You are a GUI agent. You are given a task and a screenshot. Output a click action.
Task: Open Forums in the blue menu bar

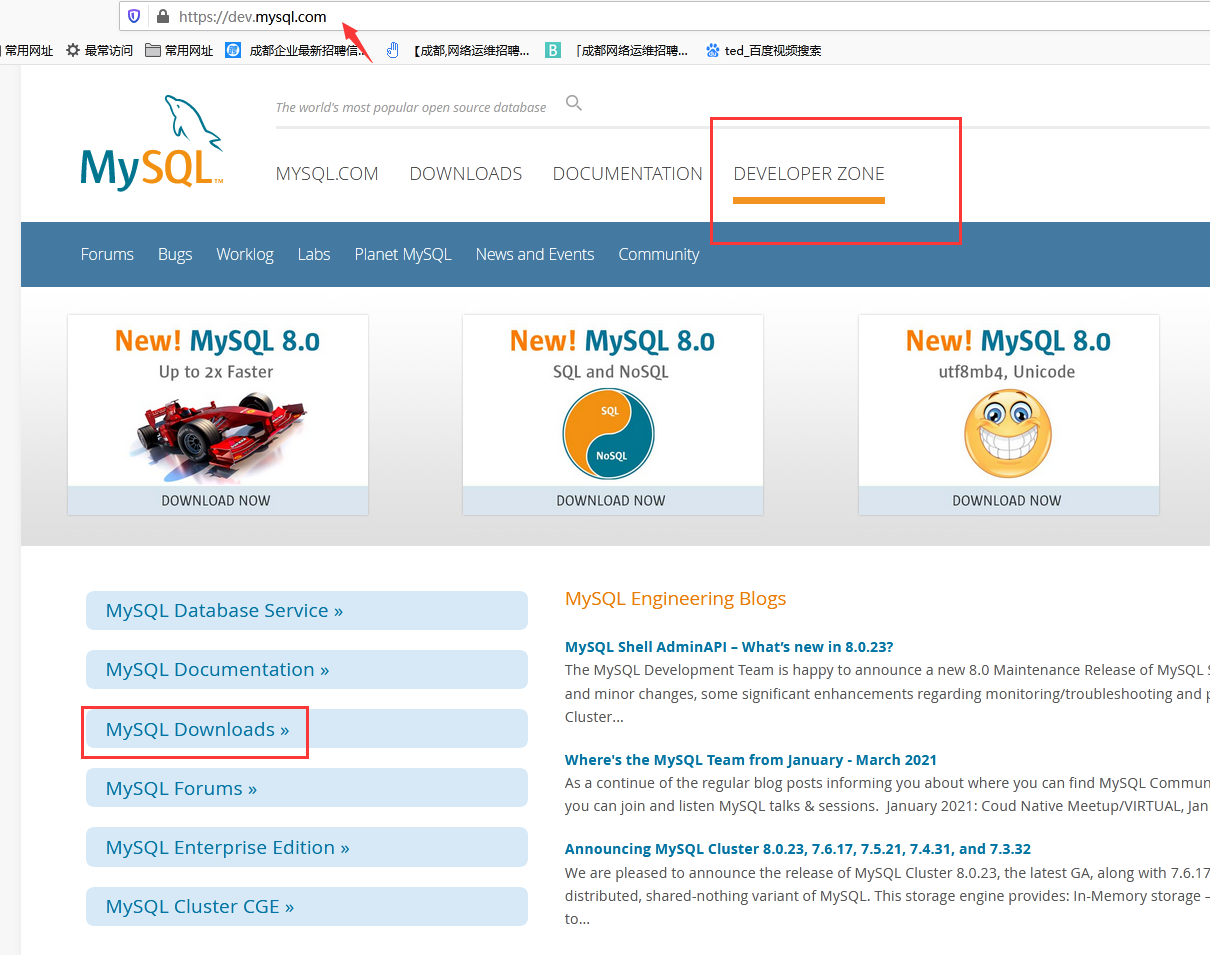coord(107,254)
